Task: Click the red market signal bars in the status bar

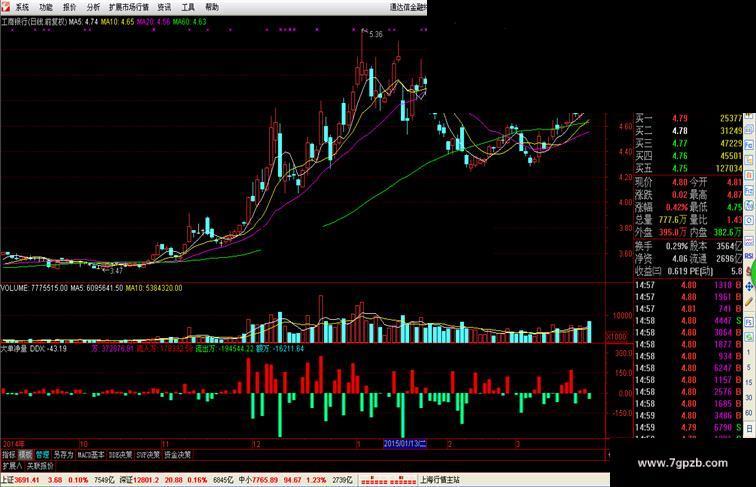Action: coord(389,480)
